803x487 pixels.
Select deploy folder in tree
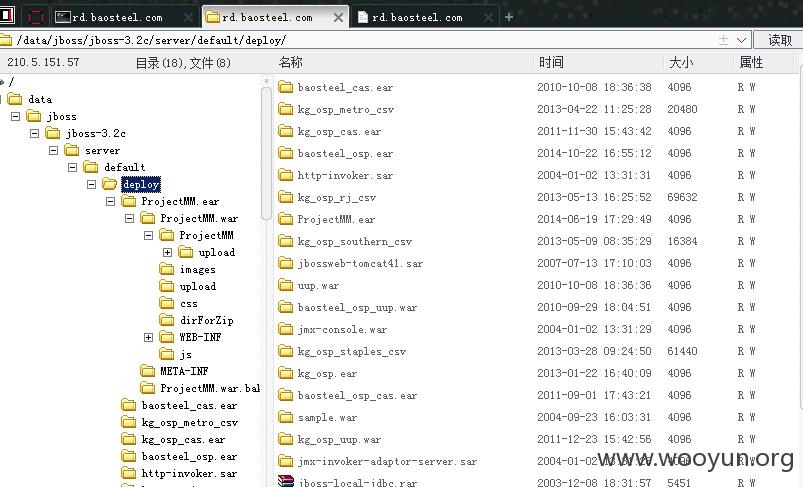pyautogui.click(x=140, y=184)
